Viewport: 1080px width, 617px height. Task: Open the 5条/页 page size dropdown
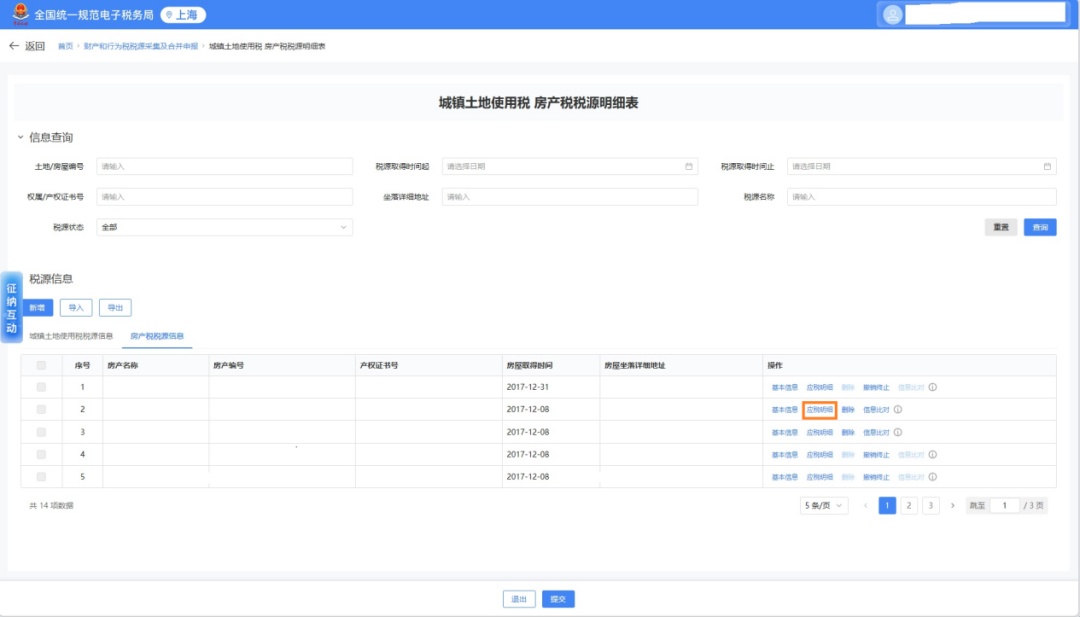pyautogui.click(x=824, y=506)
